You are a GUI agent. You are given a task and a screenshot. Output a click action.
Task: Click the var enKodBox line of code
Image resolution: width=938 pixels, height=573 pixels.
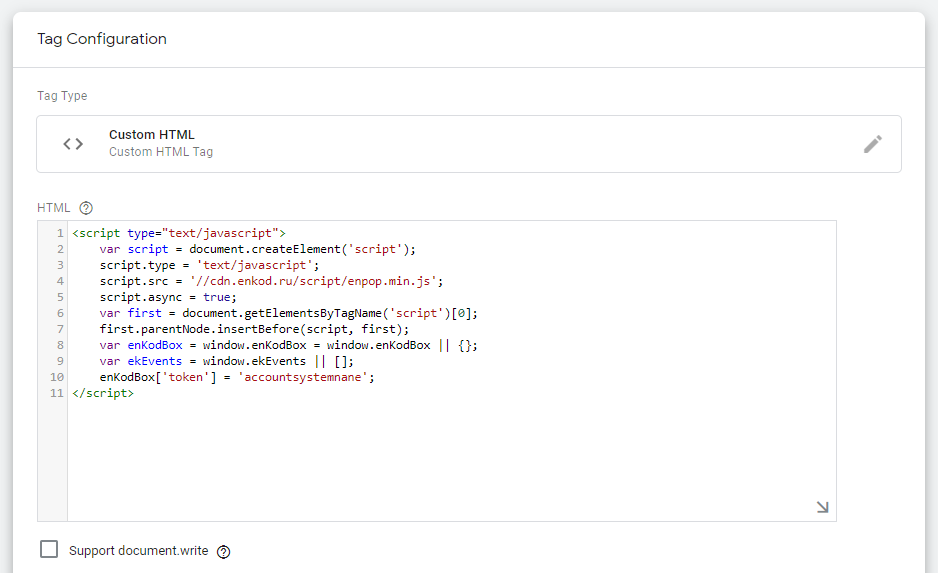pyautogui.click(x=288, y=346)
